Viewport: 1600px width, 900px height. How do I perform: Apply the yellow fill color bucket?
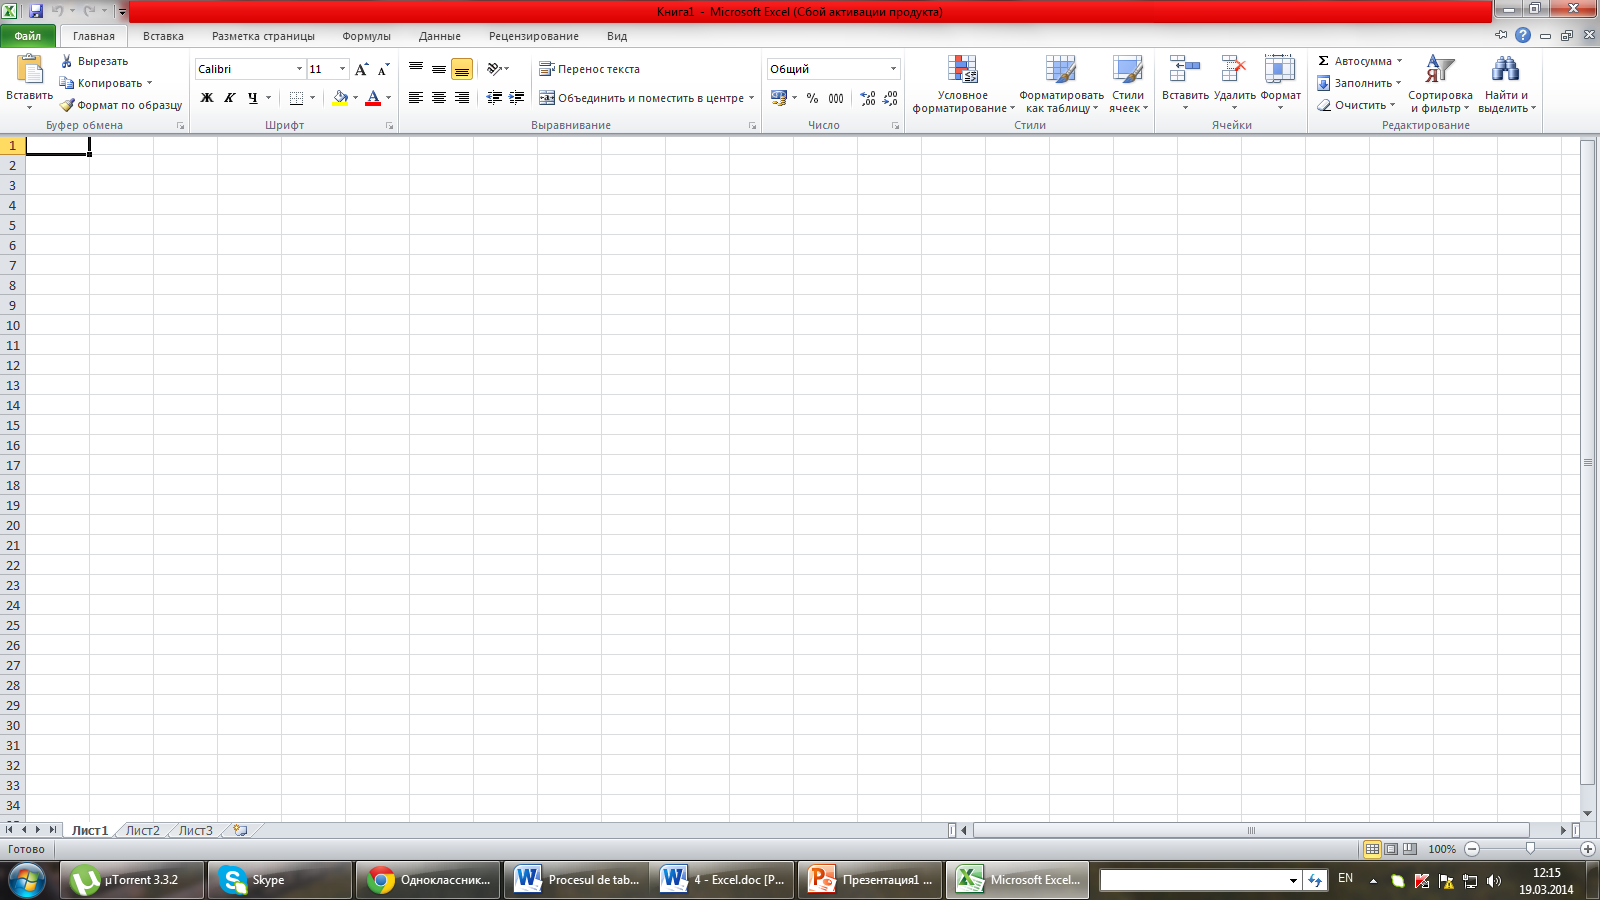340,98
